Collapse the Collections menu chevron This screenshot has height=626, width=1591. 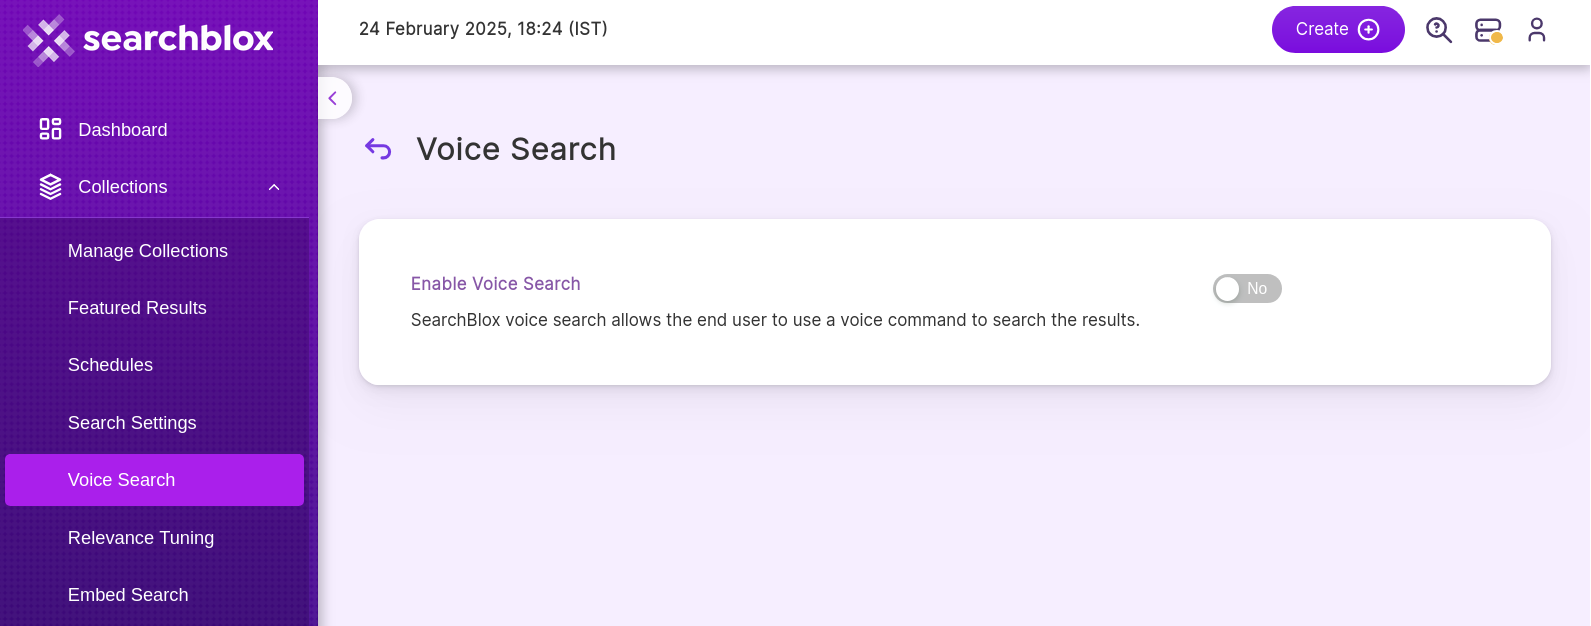[x=274, y=187]
